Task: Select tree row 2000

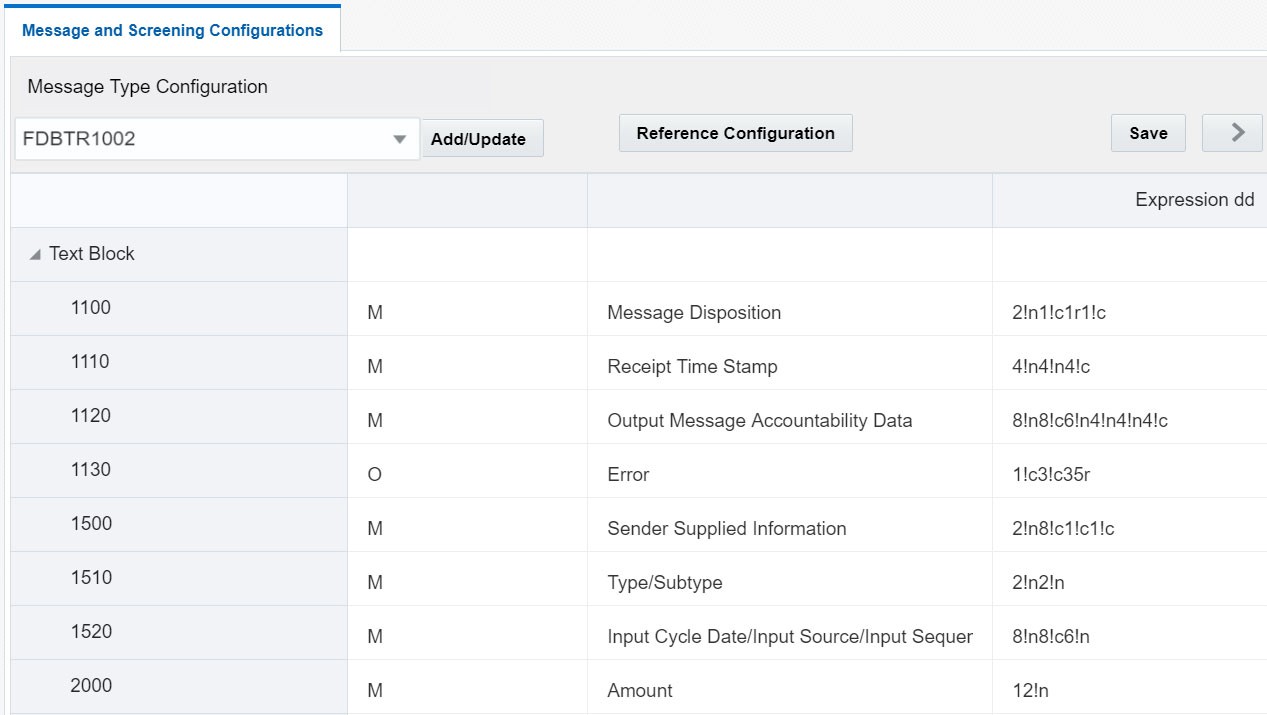Action: (90, 686)
